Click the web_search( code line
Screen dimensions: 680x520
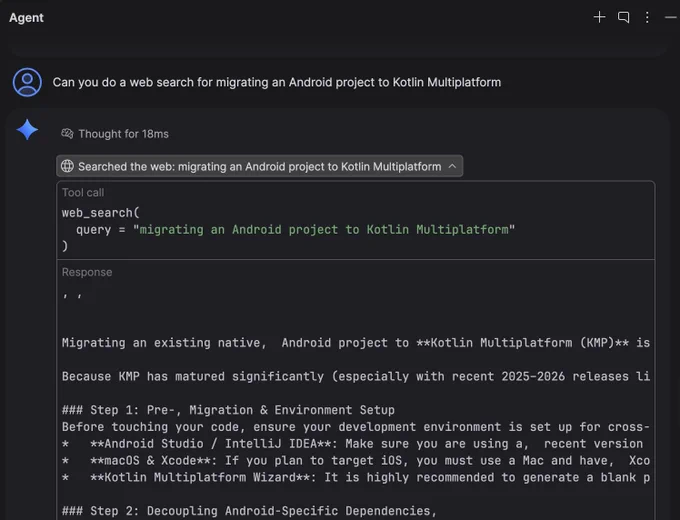click(101, 213)
